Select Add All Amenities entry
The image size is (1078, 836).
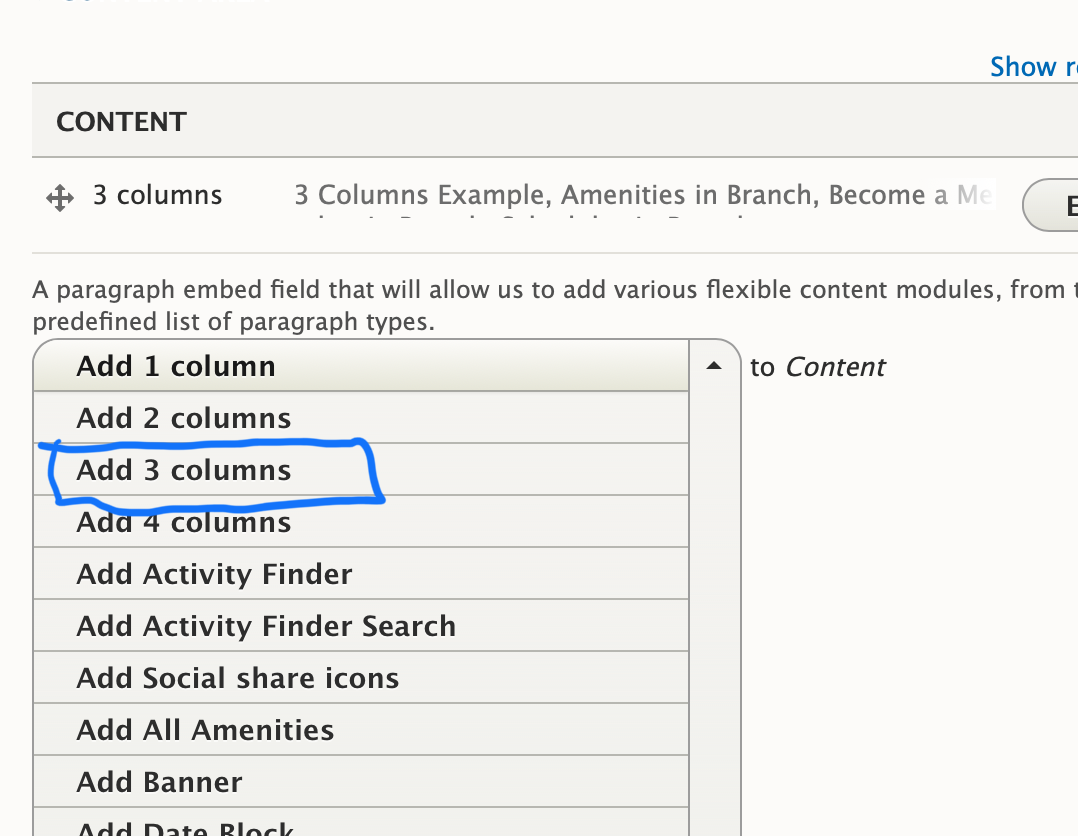[361, 729]
